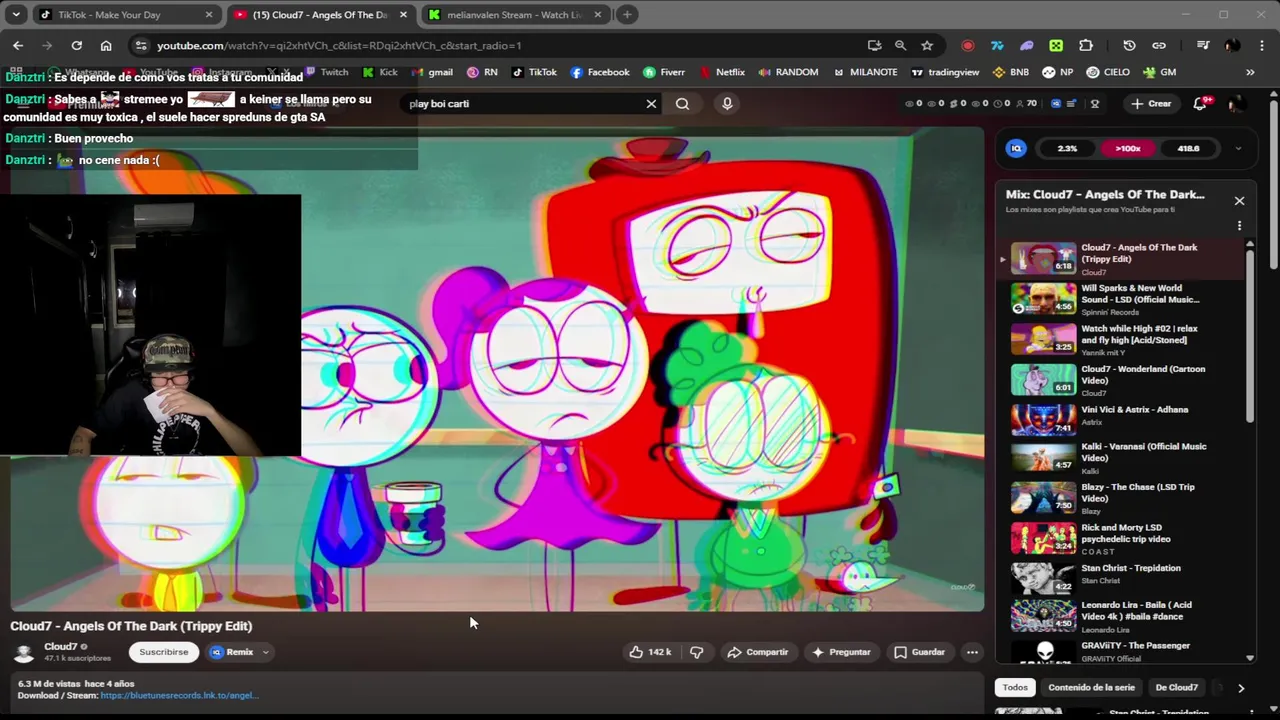Open the tab search dropdown arrow
The image size is (1280, 720).
pyautogui.click(x=16, y=15)
